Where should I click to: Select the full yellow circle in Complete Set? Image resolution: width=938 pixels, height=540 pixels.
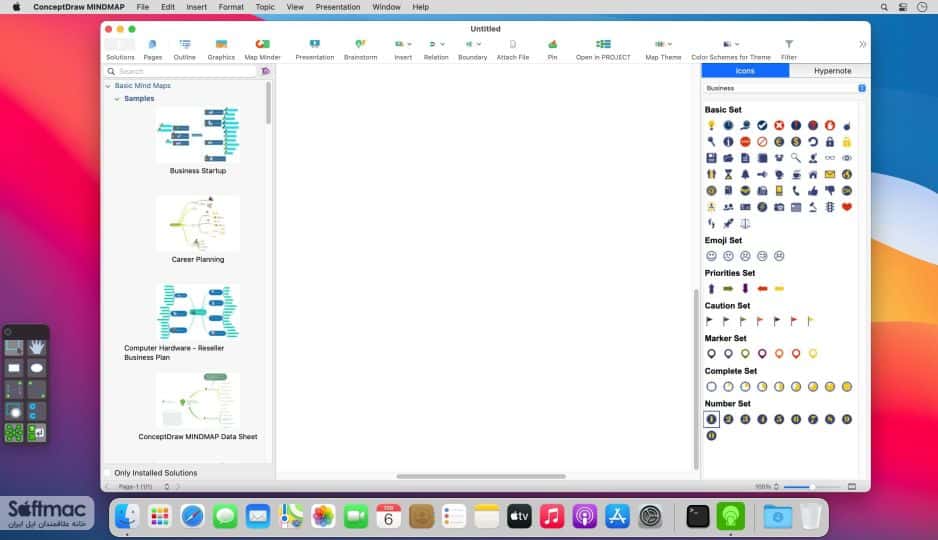pyautogui.click(x=846, y=387)
